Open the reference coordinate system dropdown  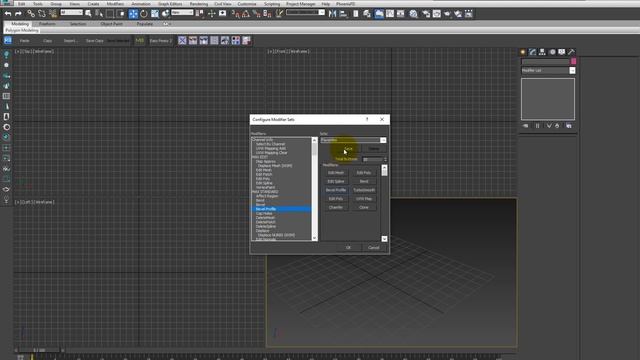(182, 13)
